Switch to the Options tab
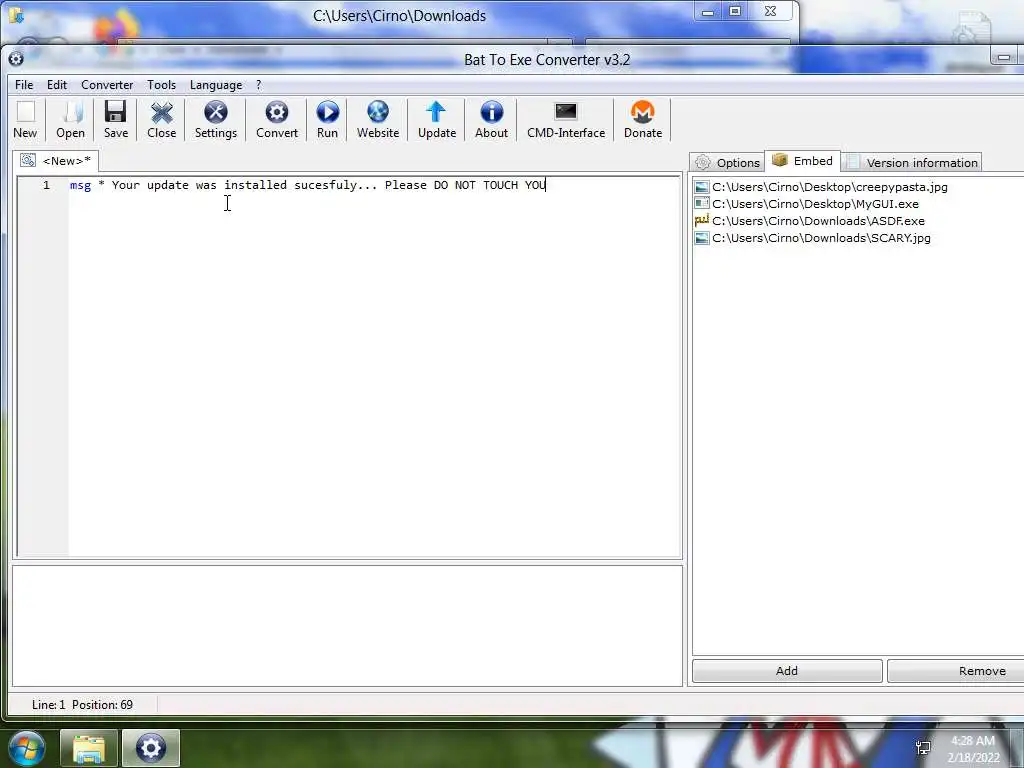 (728, 163)
